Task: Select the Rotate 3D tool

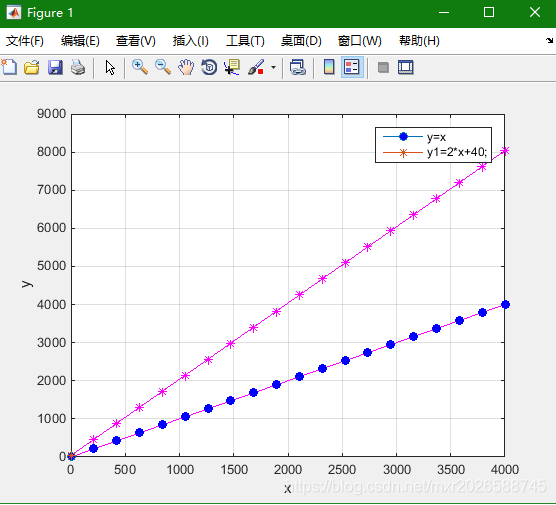Action: [209, 67]
